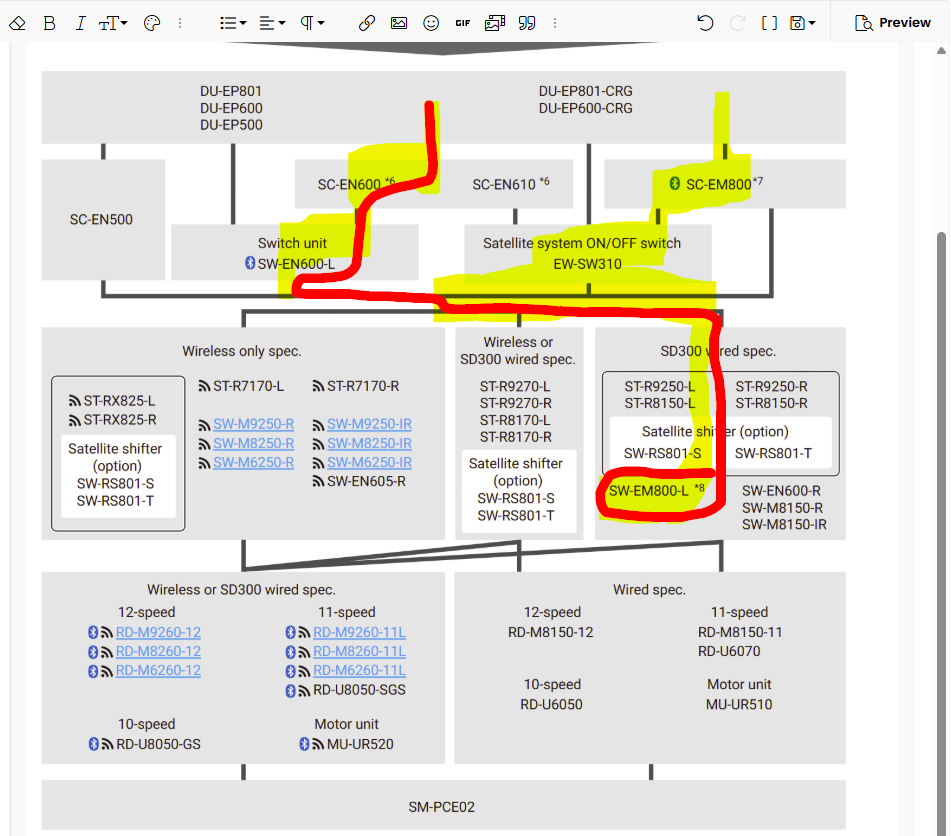Click the eraser clear formatting icon
The width and height of the screenshot is (951, 836).
(18, 23)
